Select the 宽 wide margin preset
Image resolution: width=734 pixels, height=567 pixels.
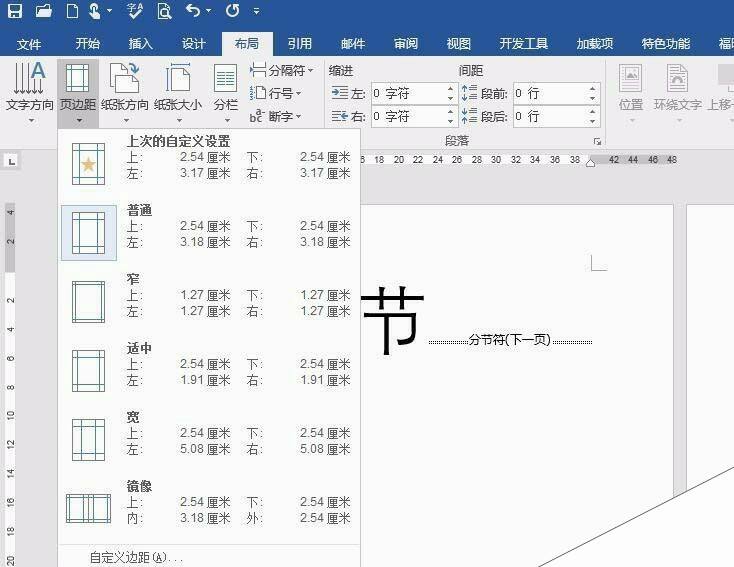tap(209, 439)
